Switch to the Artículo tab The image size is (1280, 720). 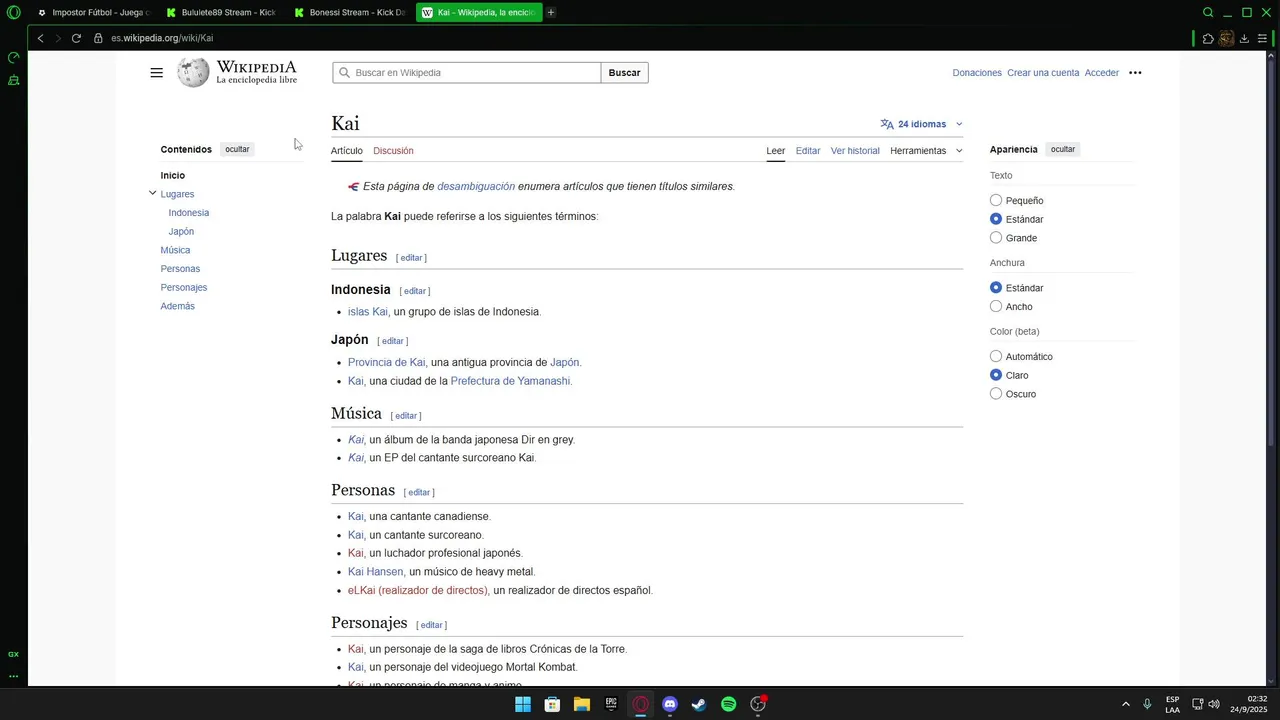click(x=347, y=151)
